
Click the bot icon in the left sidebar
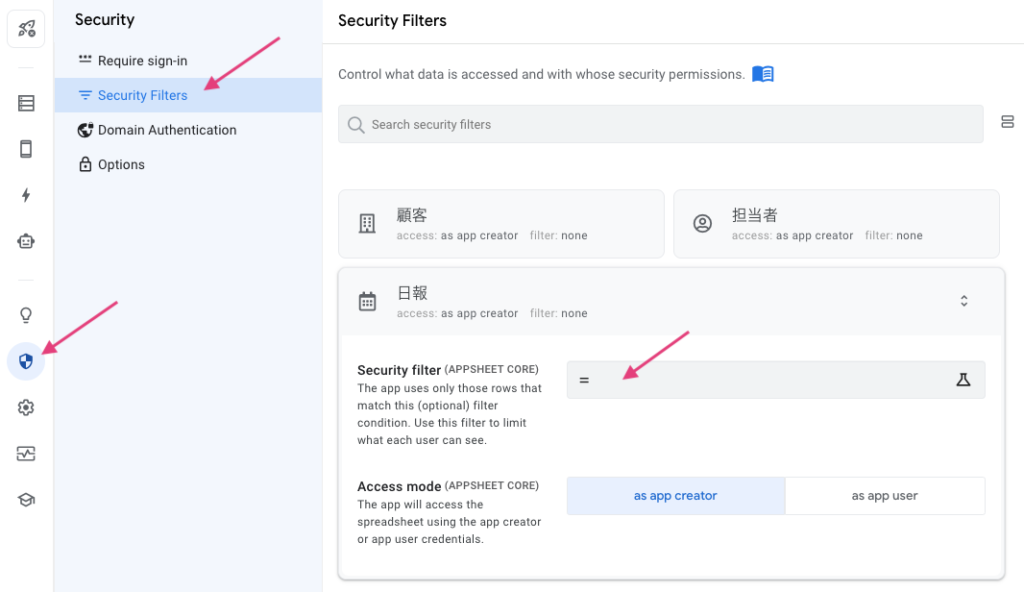pyautogui.click(x=25, y=241)
